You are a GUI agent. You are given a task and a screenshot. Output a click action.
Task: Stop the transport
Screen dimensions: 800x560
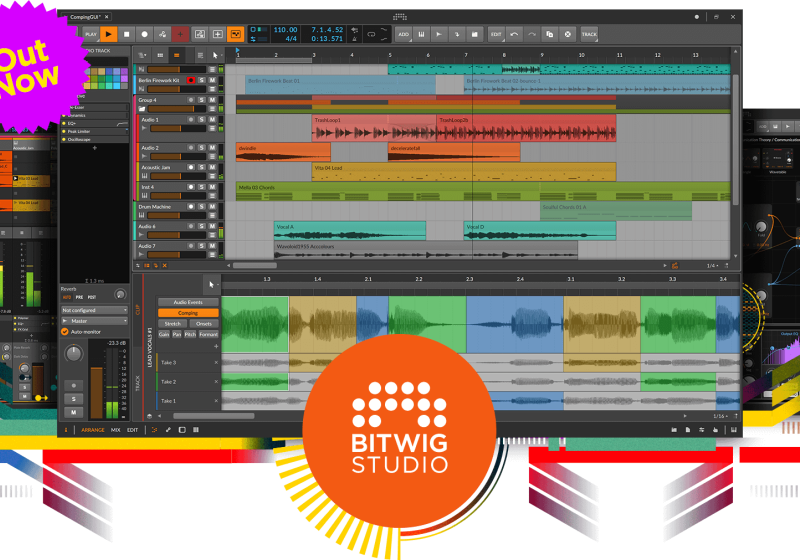127,34
